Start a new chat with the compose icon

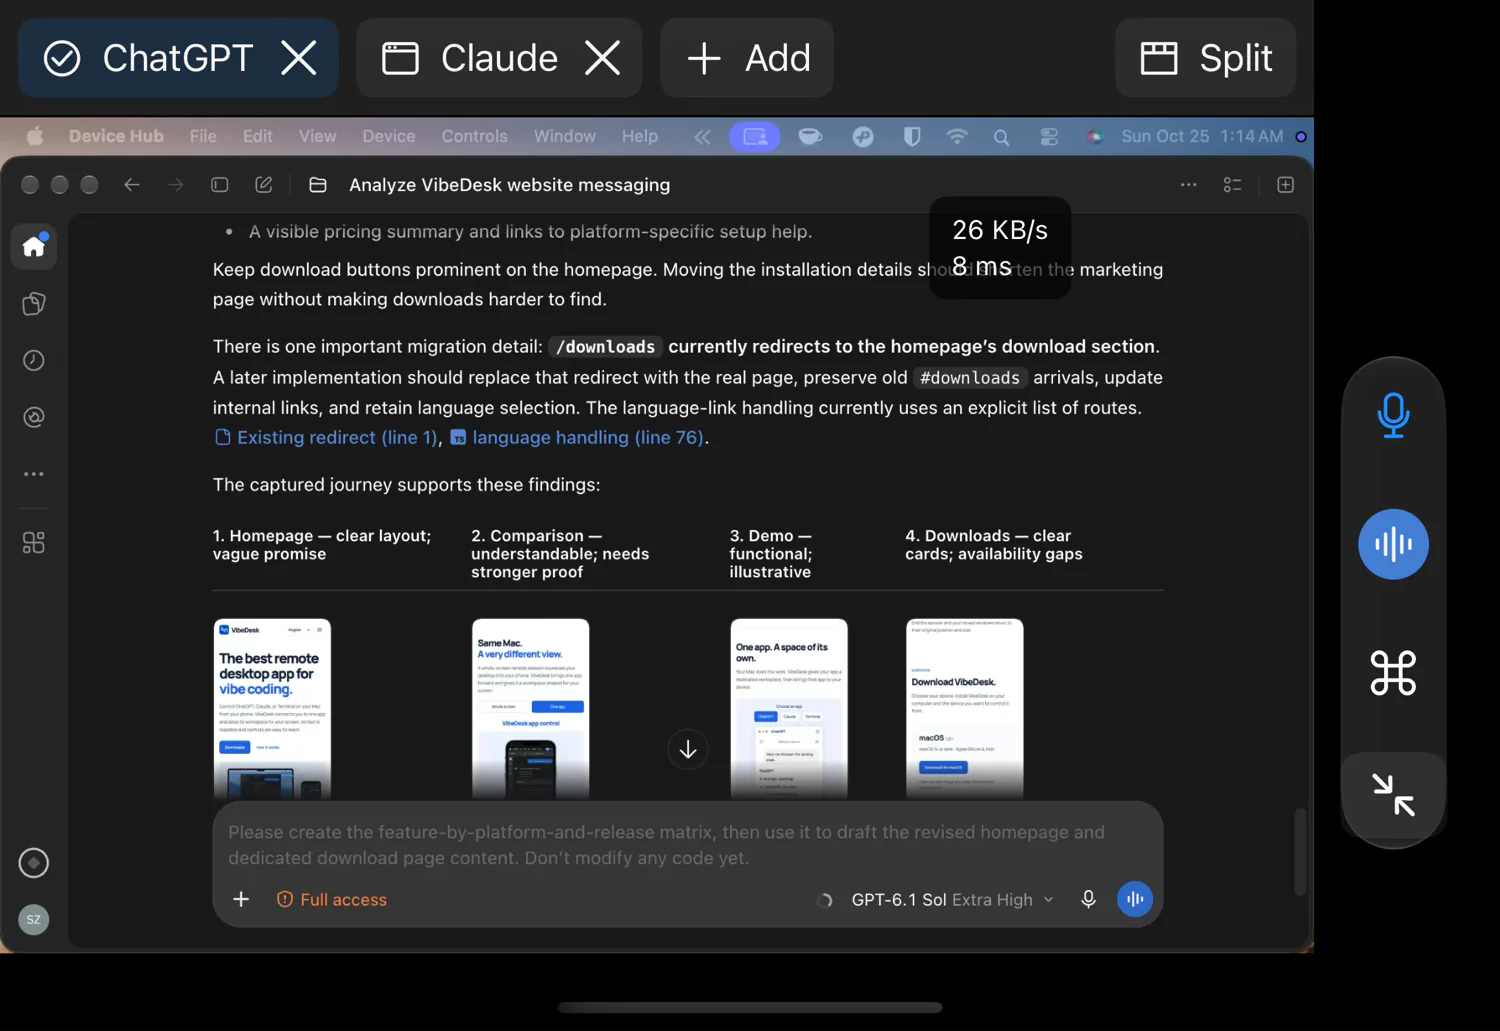[264, 185]
